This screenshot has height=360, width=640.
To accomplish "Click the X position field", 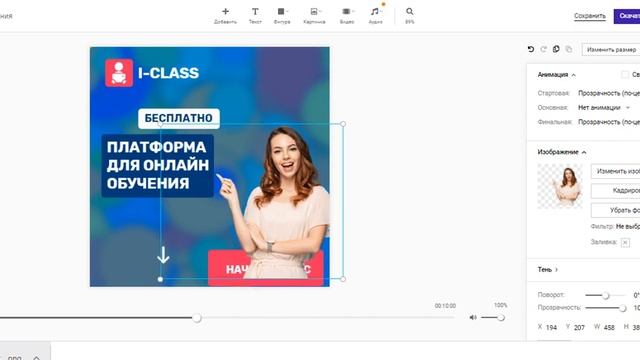I will click(x=551, y=327).
